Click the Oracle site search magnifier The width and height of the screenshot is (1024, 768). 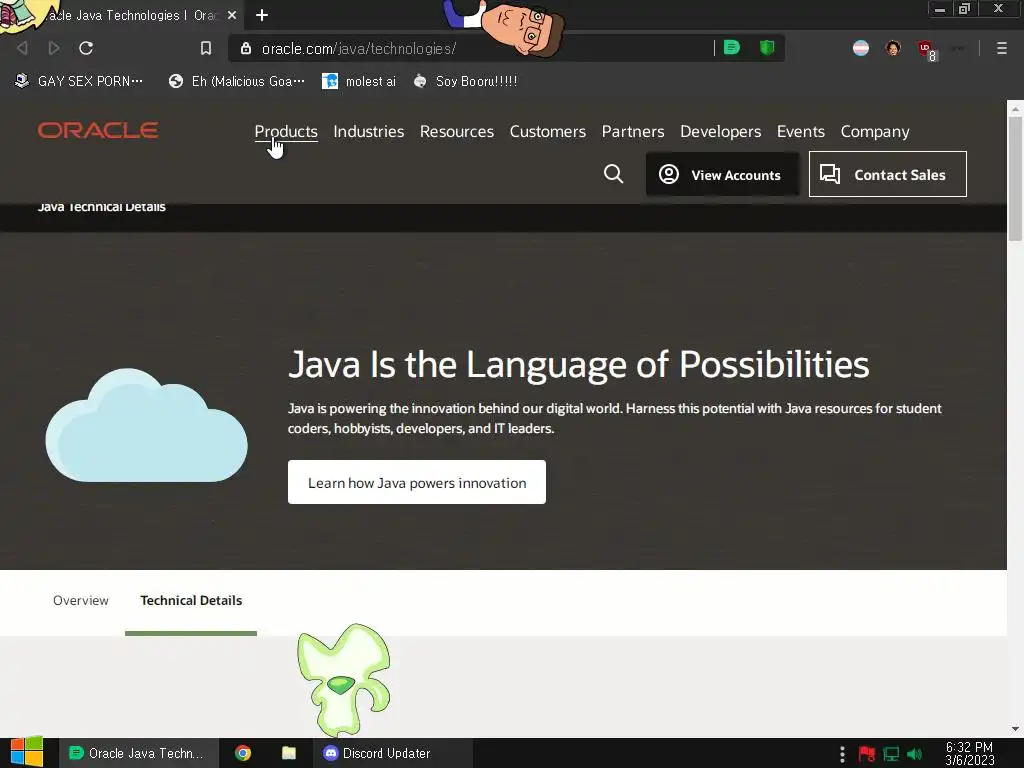pyautogui.click(x=613, y=174)
